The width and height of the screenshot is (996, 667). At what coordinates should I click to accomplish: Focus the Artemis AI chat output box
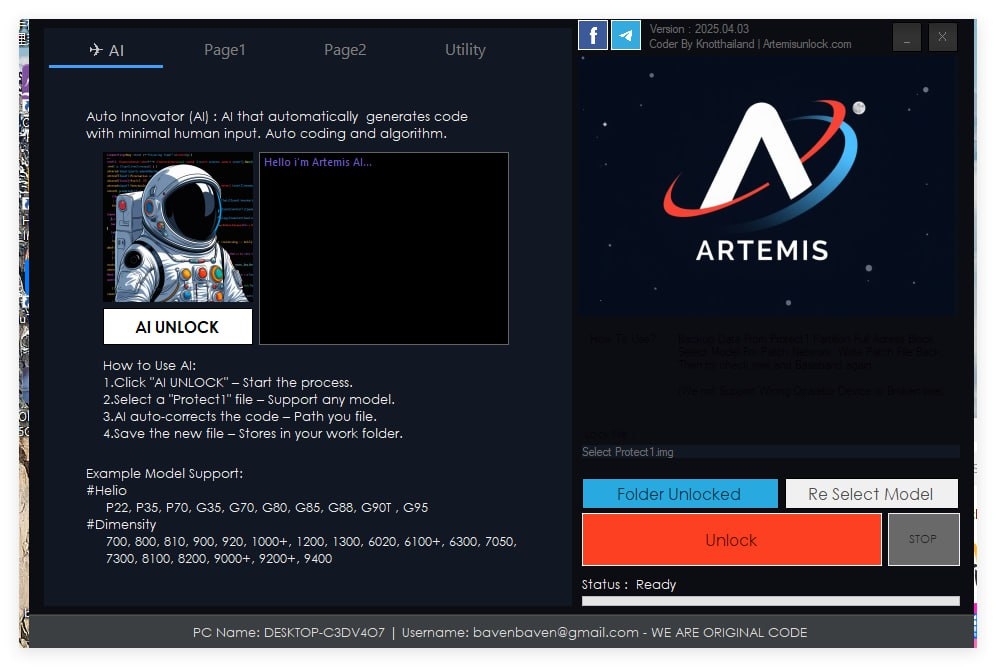384,249
